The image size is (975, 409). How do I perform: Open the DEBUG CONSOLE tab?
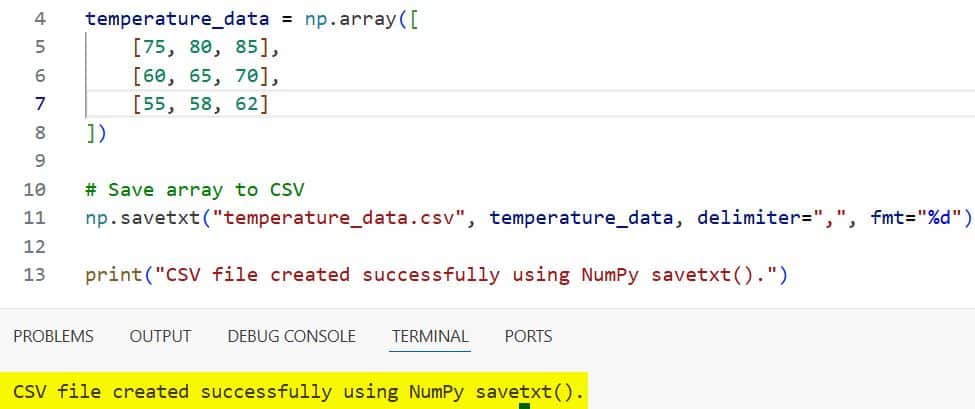pos(291,337)
